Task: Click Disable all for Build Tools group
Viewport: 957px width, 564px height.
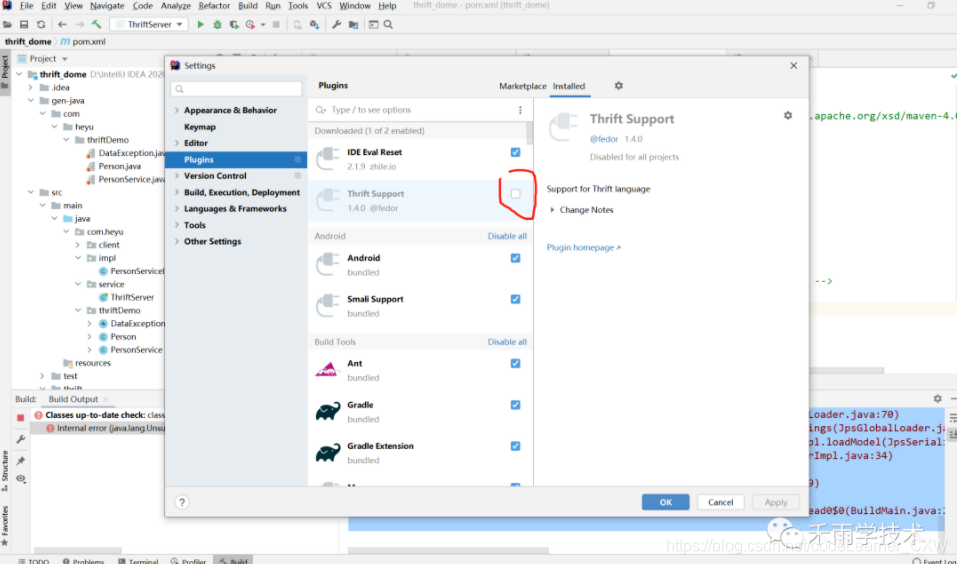Action: (507, 342)
